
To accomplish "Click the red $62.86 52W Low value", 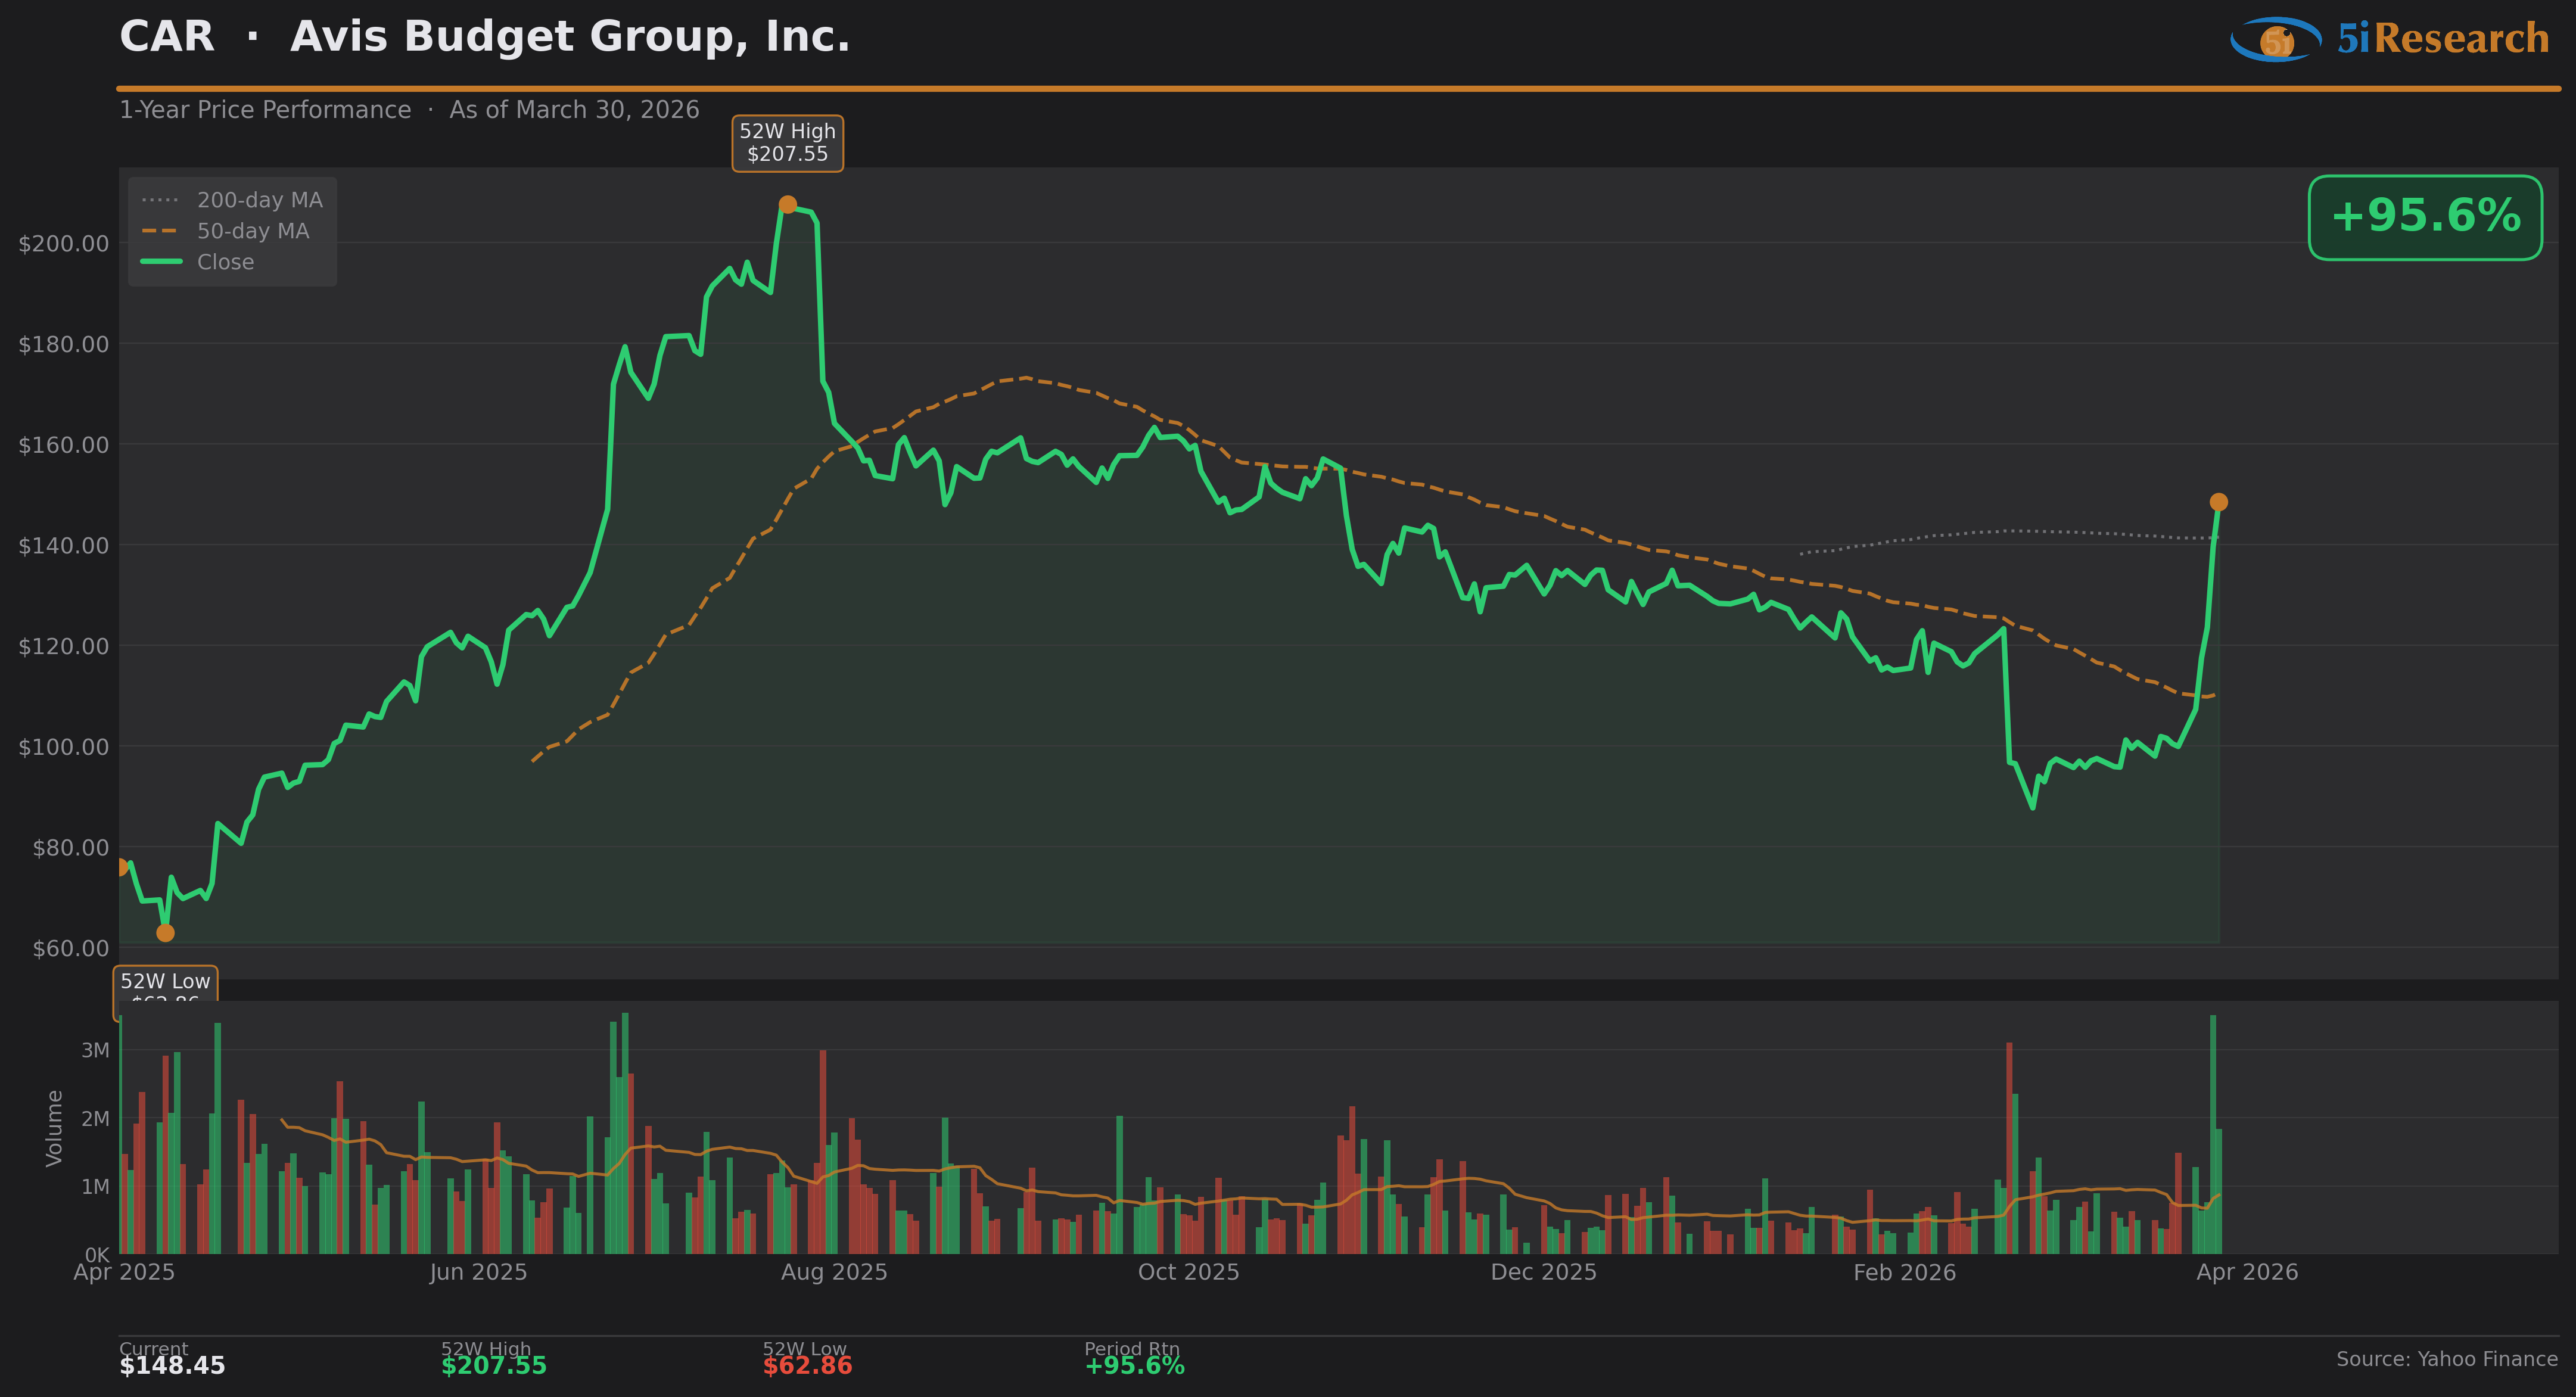I will (x=807, y=1366).
